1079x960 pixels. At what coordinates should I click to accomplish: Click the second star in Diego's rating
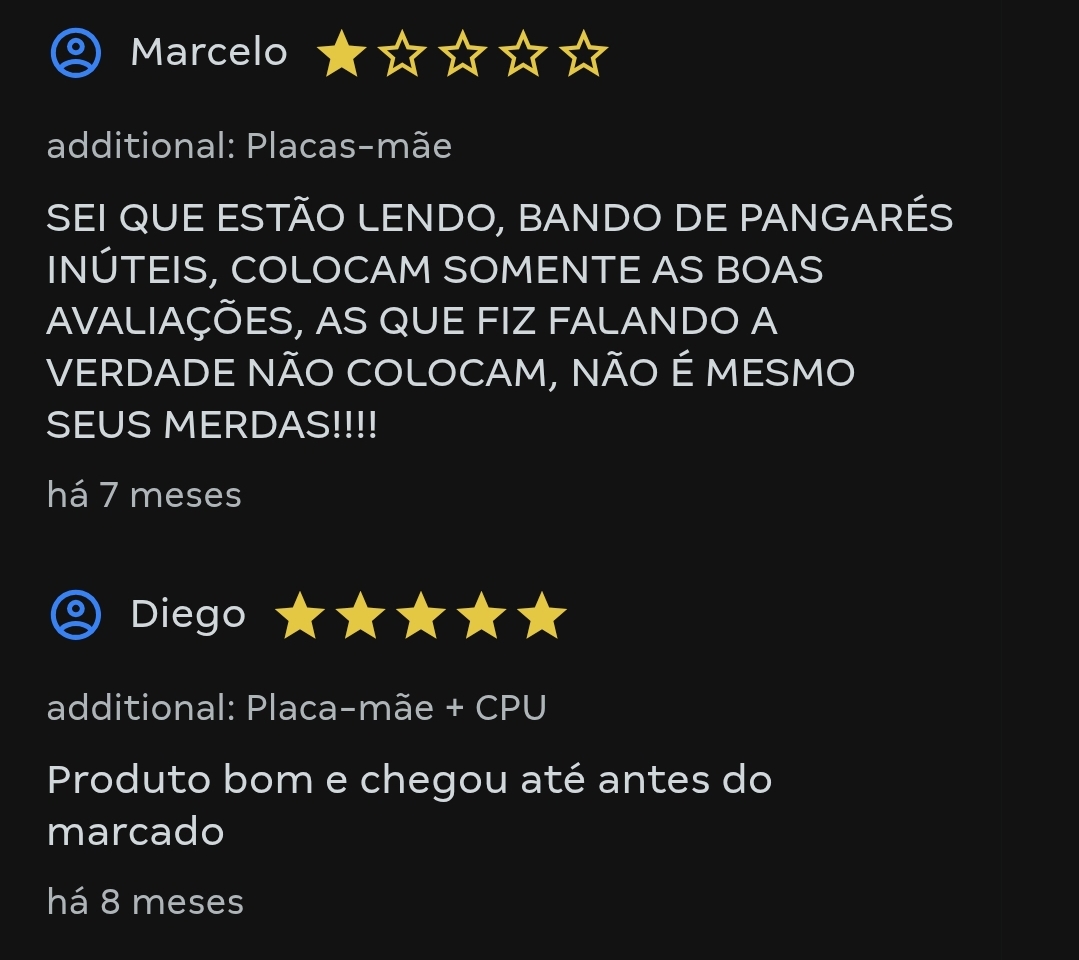(361, 615)
